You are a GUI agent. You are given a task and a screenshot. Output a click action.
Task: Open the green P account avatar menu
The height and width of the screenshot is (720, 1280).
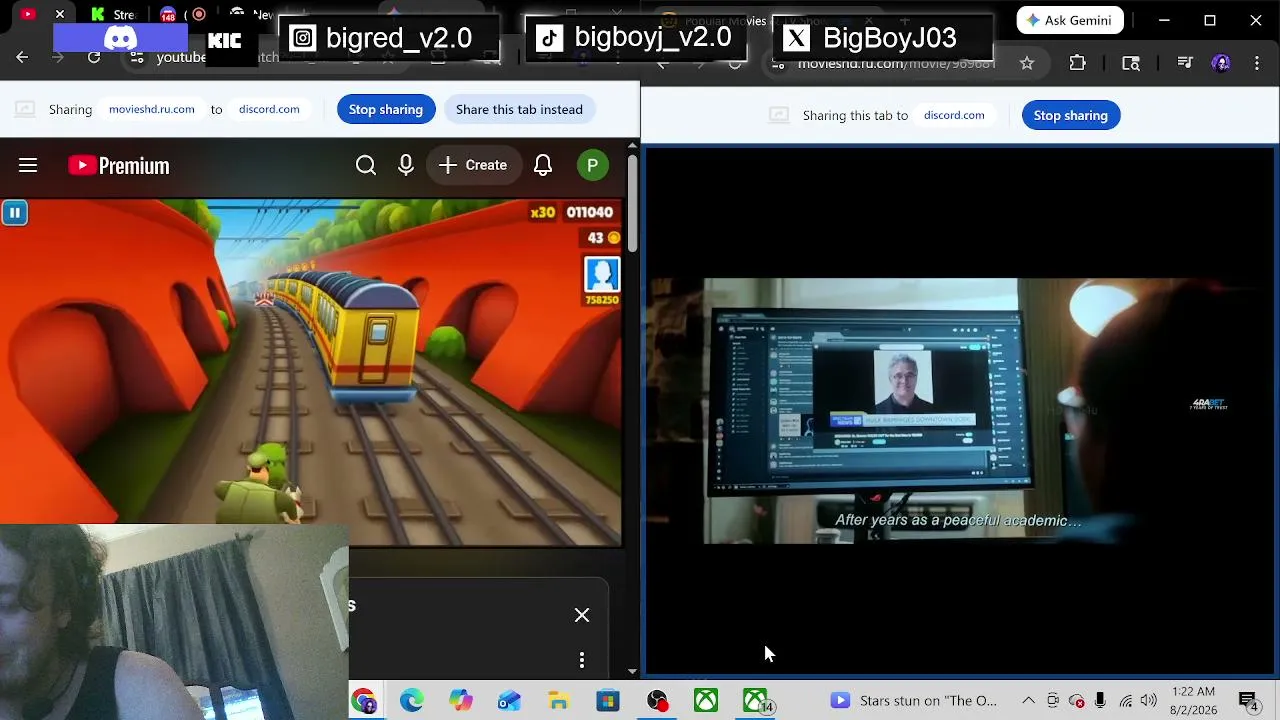[x=593, y=165]
